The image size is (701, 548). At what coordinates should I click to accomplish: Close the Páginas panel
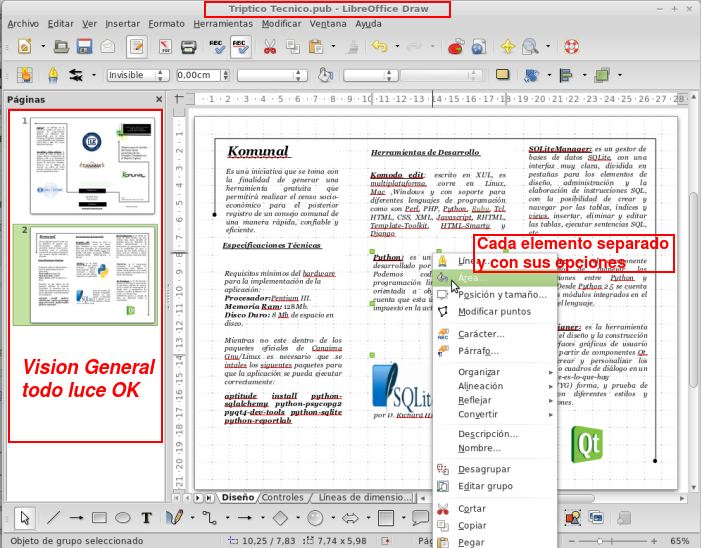159,99
